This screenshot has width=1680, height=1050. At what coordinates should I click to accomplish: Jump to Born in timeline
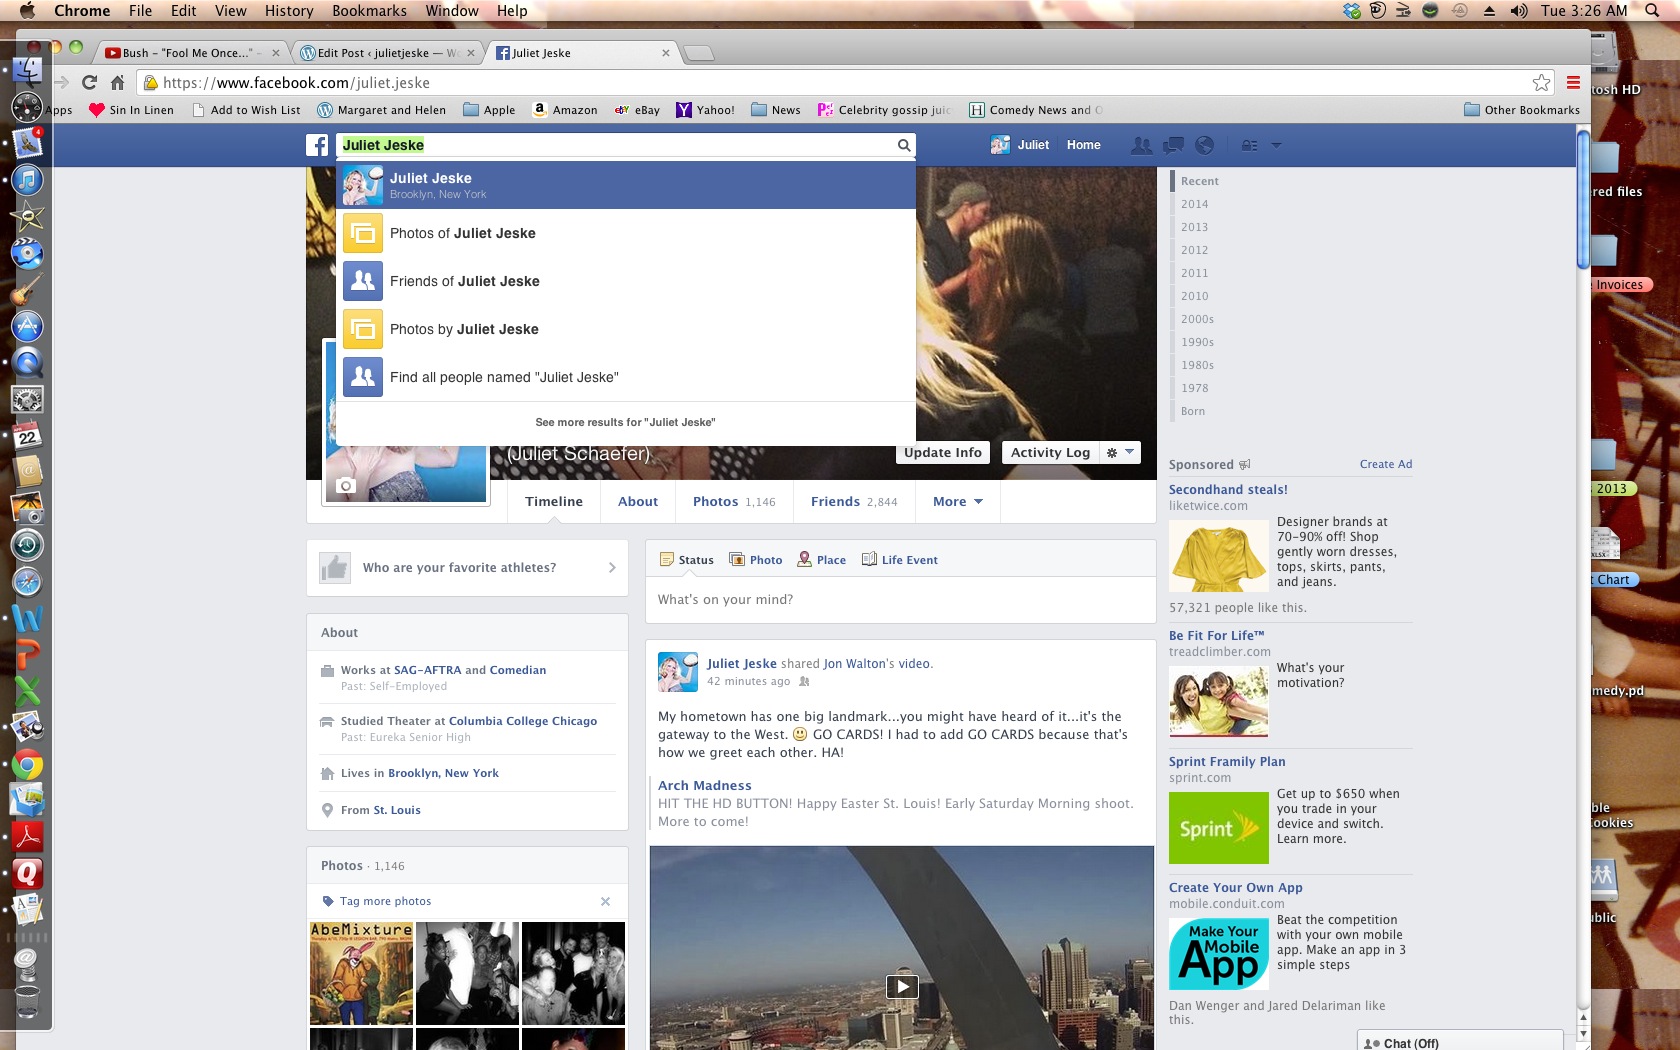[1193, 411]
